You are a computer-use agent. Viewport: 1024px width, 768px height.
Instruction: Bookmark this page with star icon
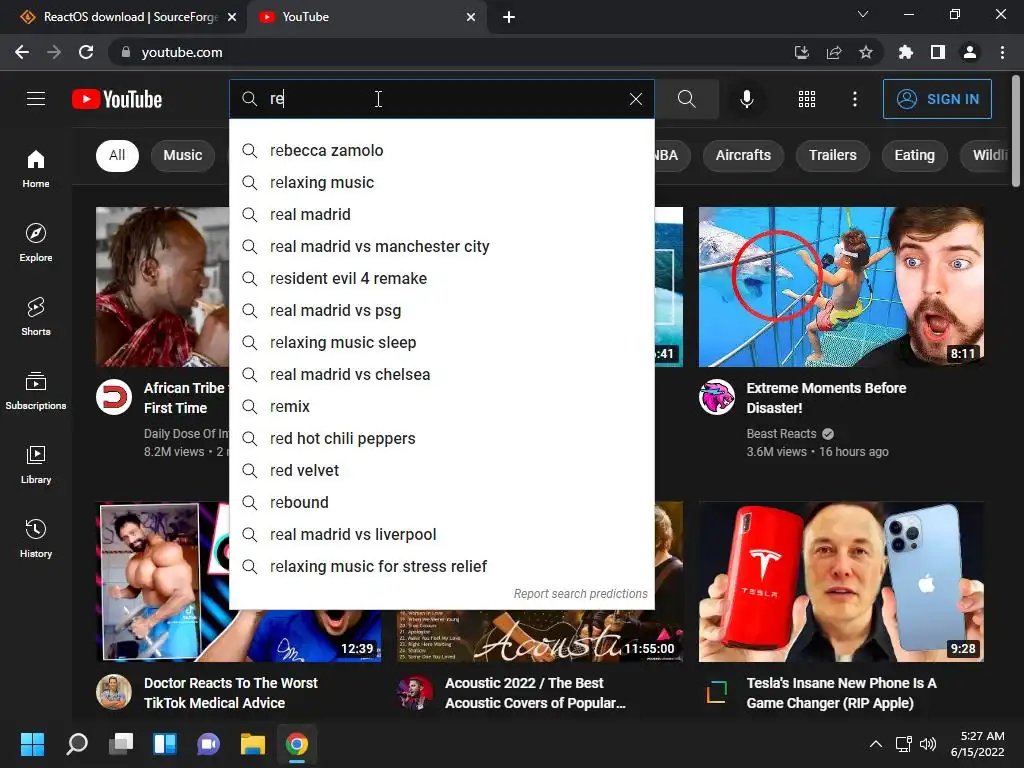tap(865, 52)
